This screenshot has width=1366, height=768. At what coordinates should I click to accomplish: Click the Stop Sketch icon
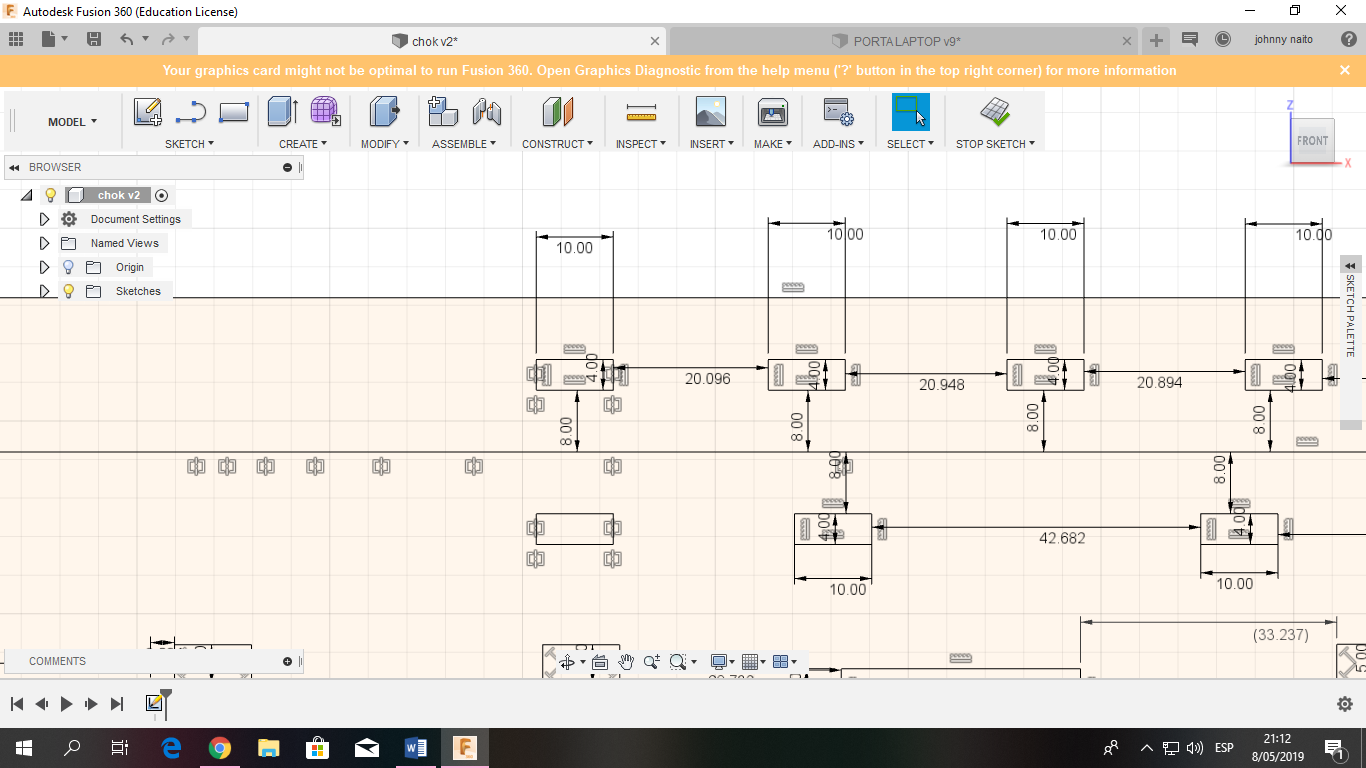[995, 112]
